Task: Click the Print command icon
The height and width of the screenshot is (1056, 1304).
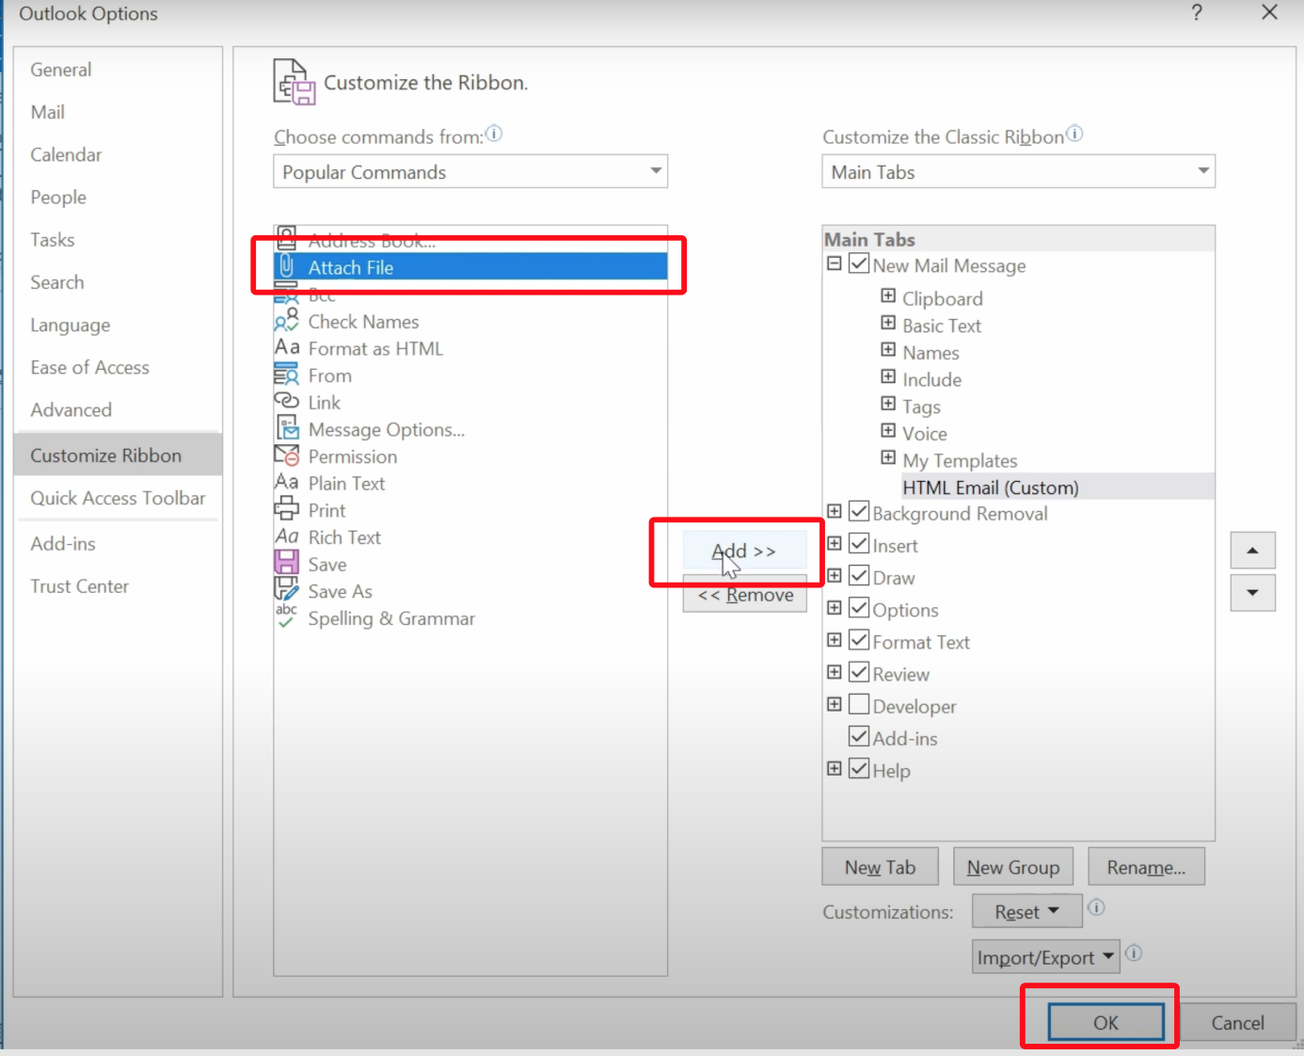Action: [287, 509]
